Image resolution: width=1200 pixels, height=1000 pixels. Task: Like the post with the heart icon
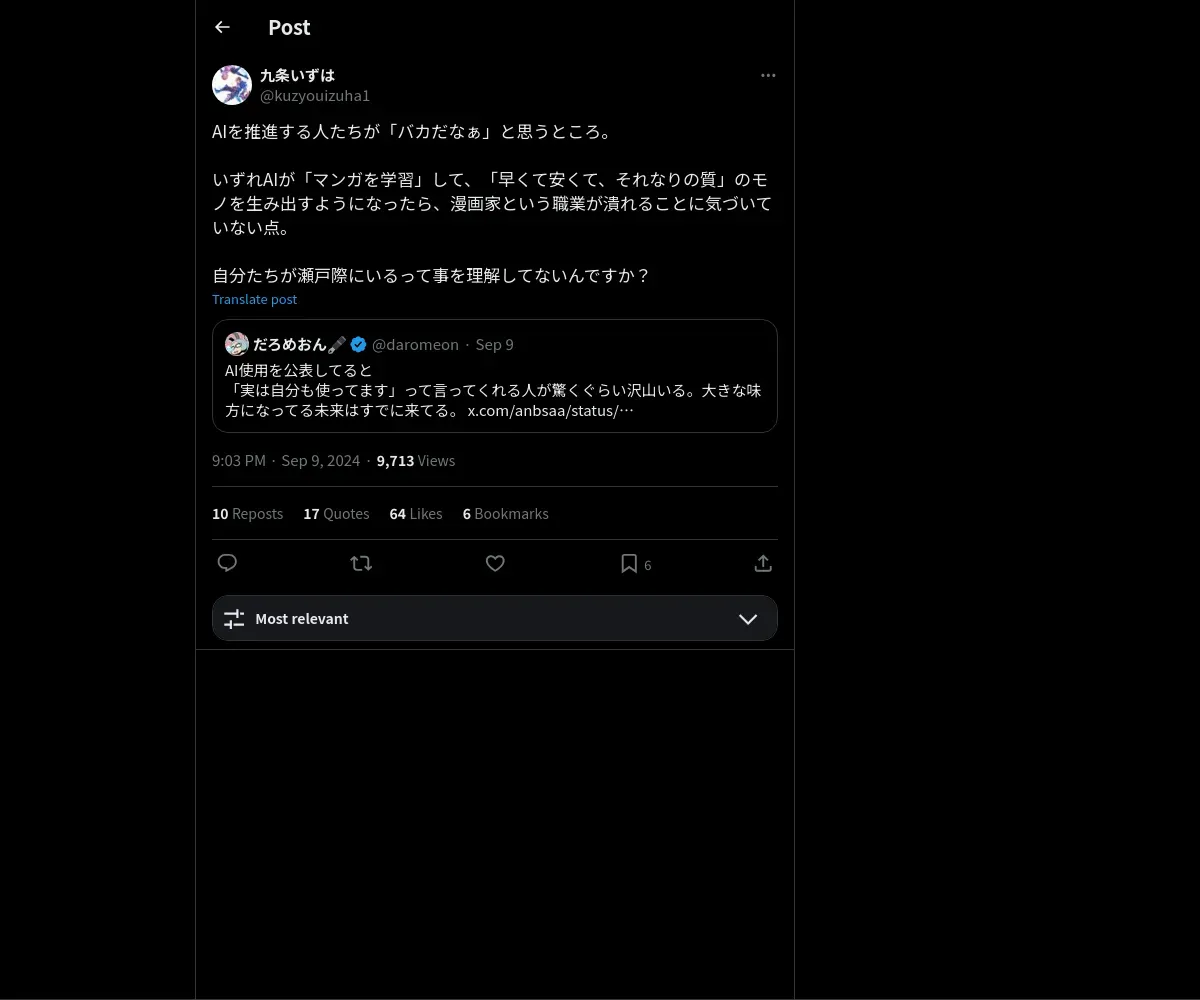click(495, 563)
